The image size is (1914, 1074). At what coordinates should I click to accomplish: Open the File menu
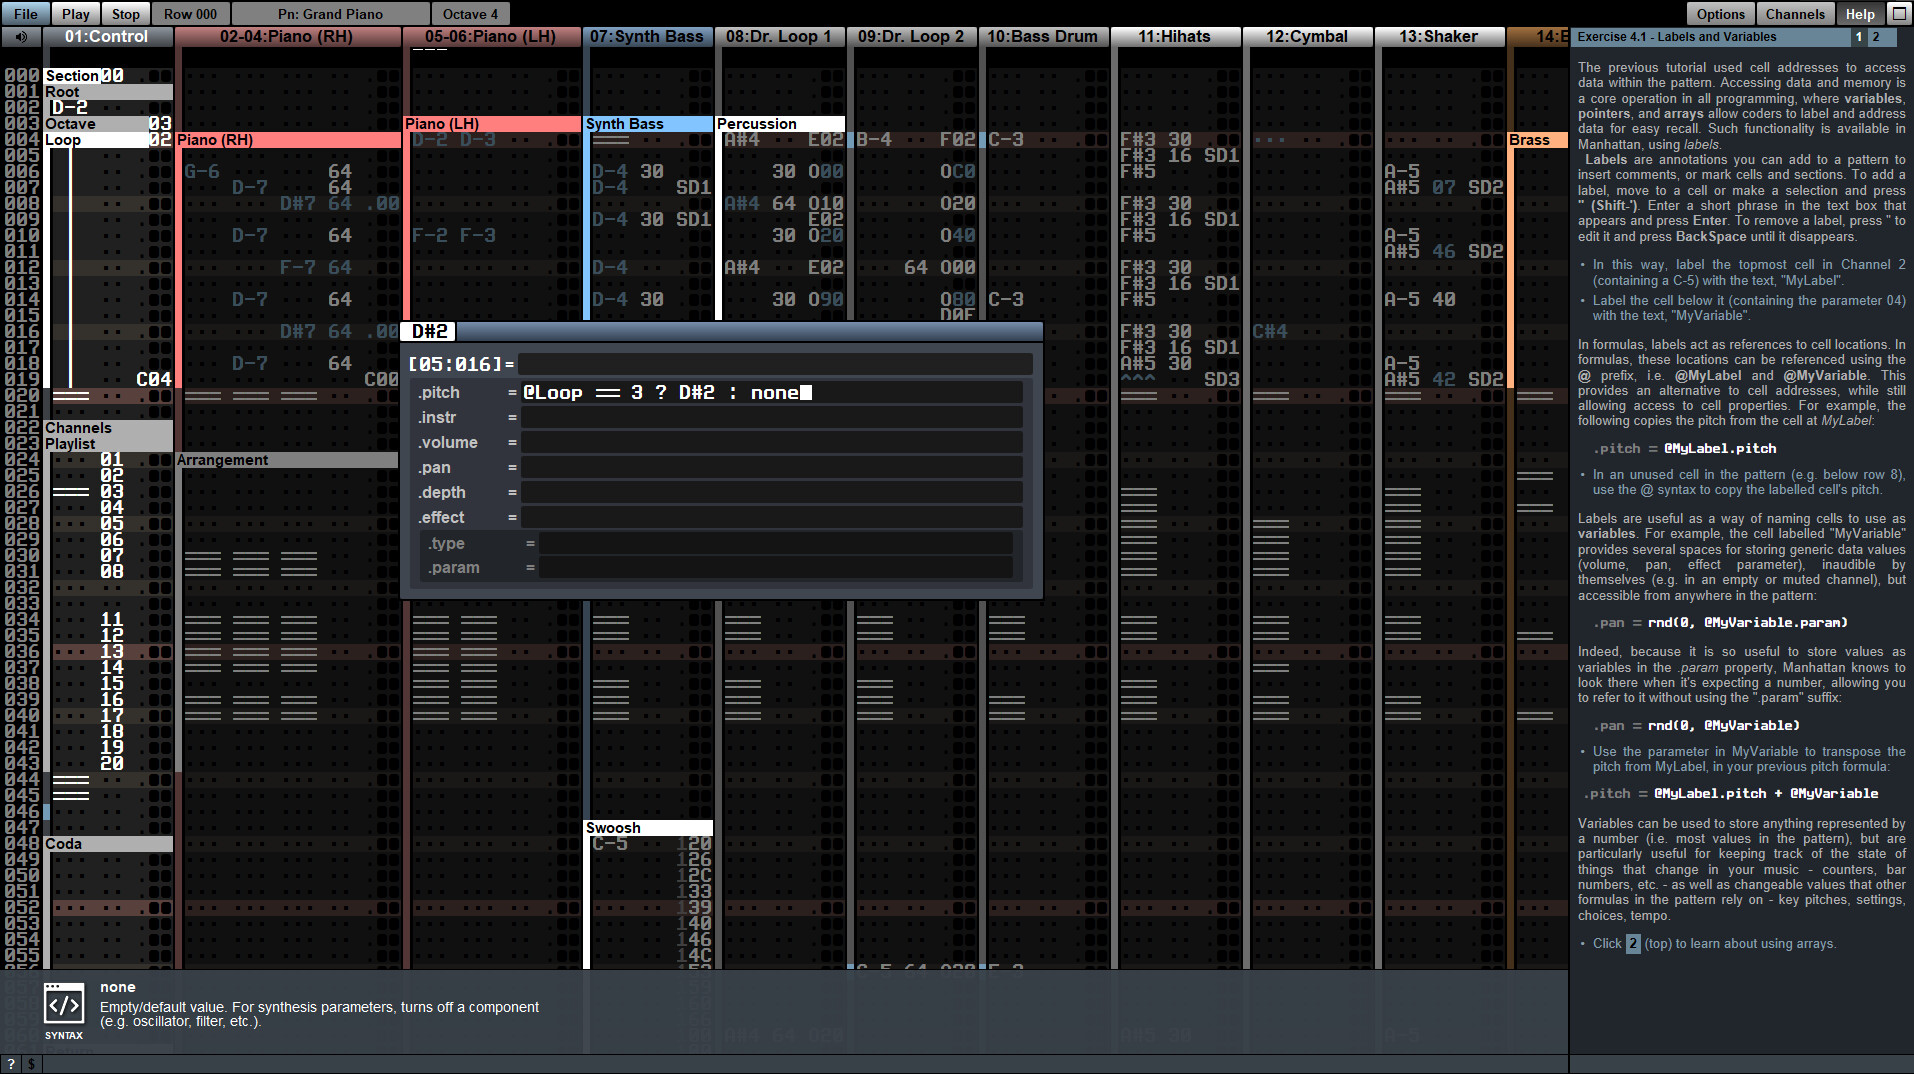click(23, 13)
